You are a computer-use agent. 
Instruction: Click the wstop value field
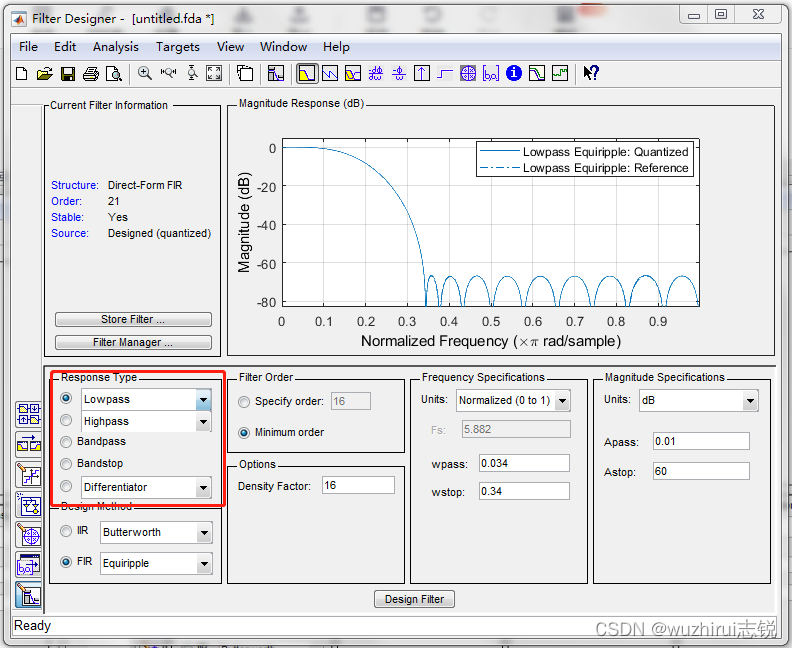pos(524,491)
